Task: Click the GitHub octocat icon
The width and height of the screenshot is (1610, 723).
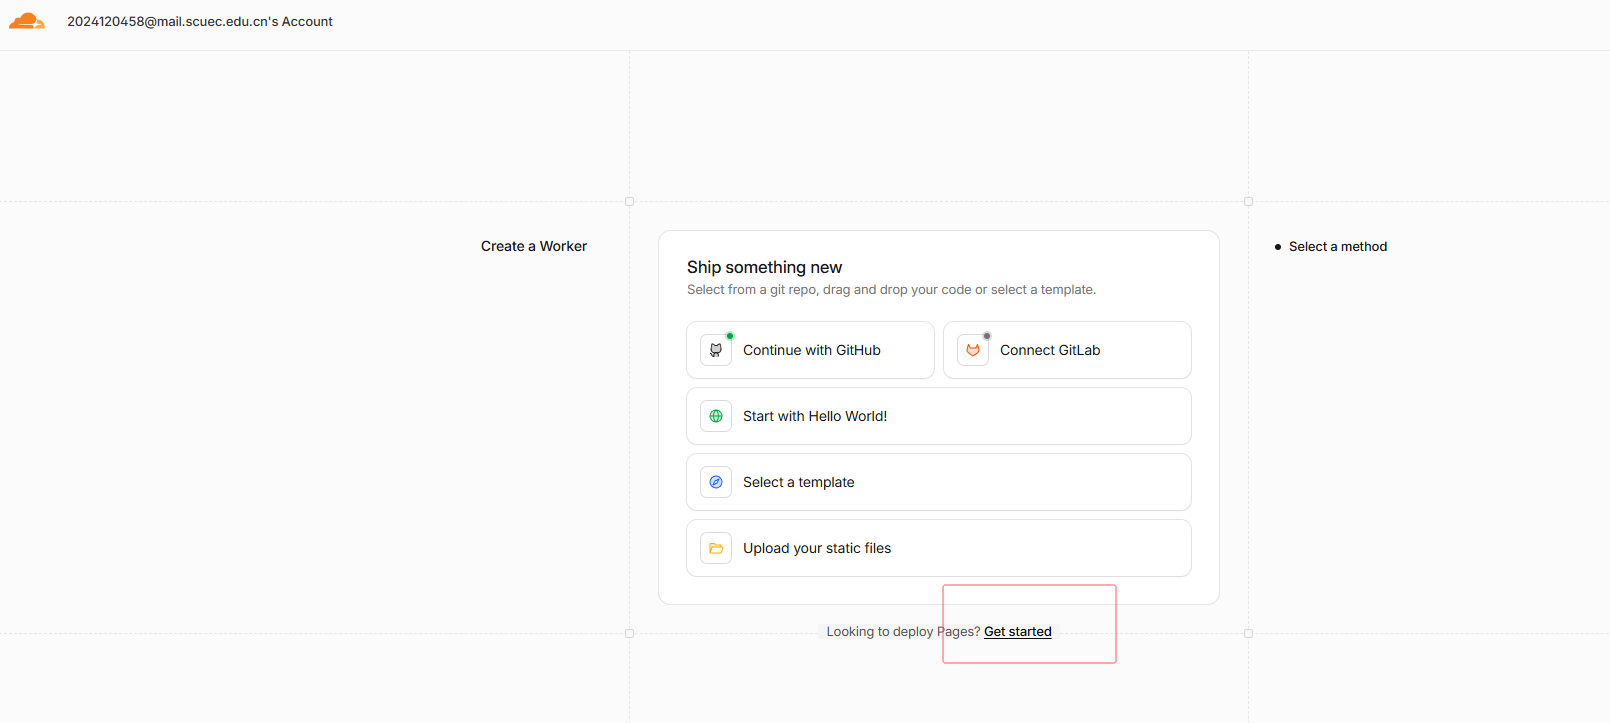Action: 716,350
